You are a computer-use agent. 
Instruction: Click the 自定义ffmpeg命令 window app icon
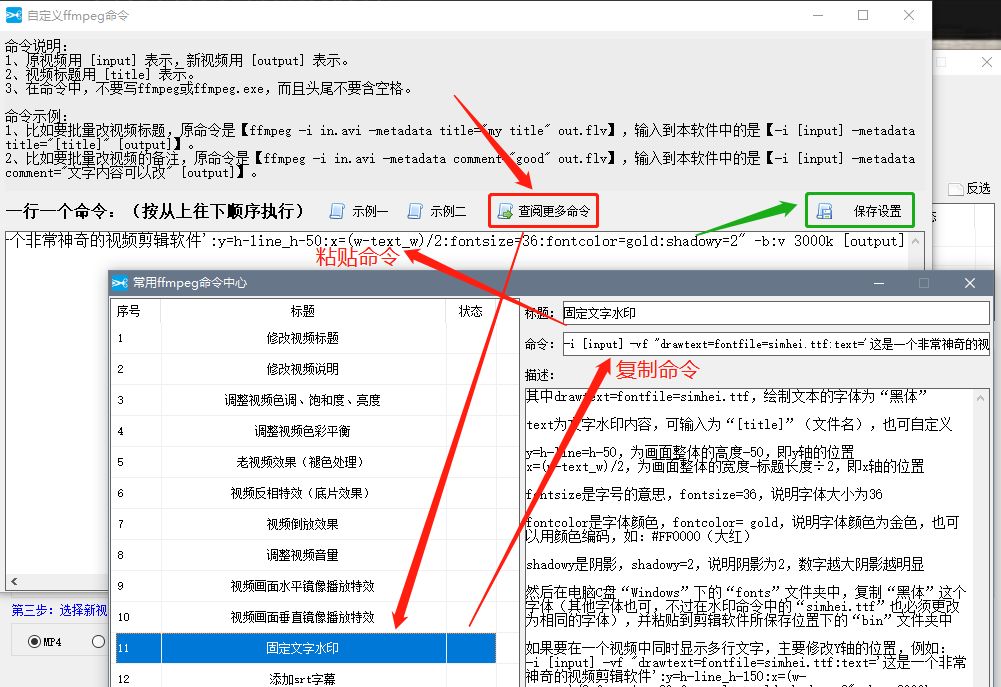(13, 15)
